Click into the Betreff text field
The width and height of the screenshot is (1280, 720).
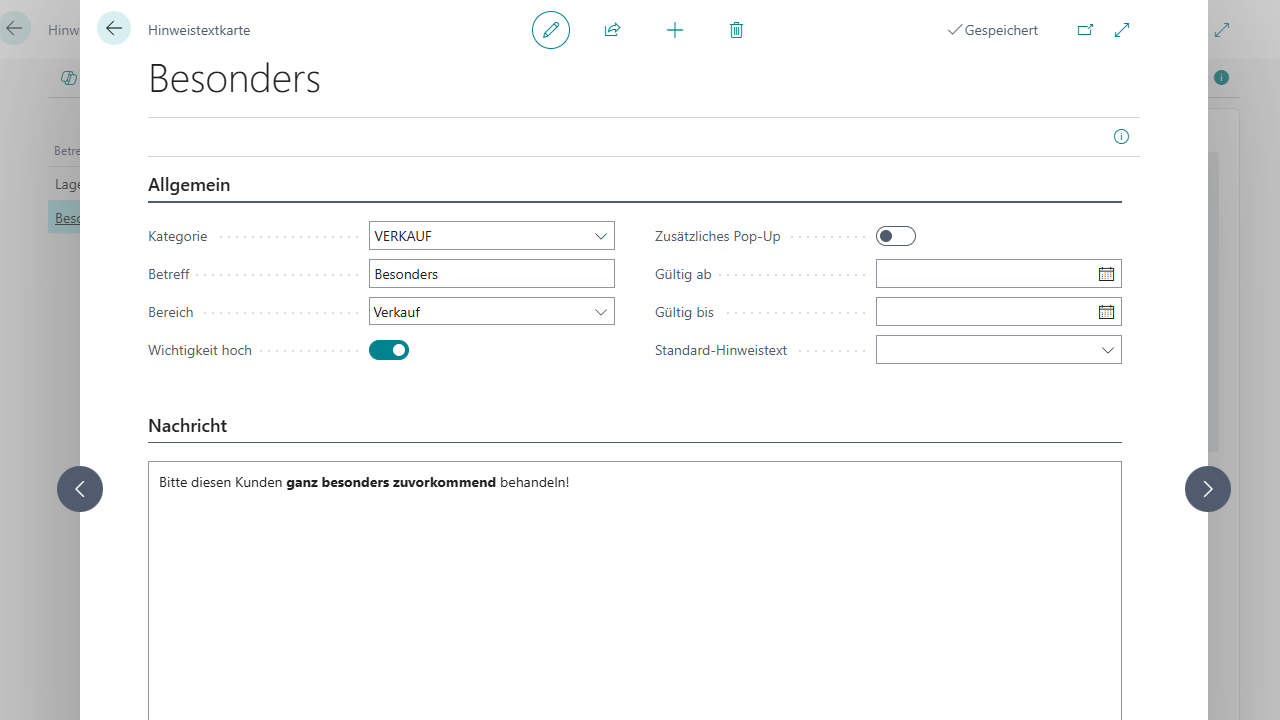click(x=491, y=274)
